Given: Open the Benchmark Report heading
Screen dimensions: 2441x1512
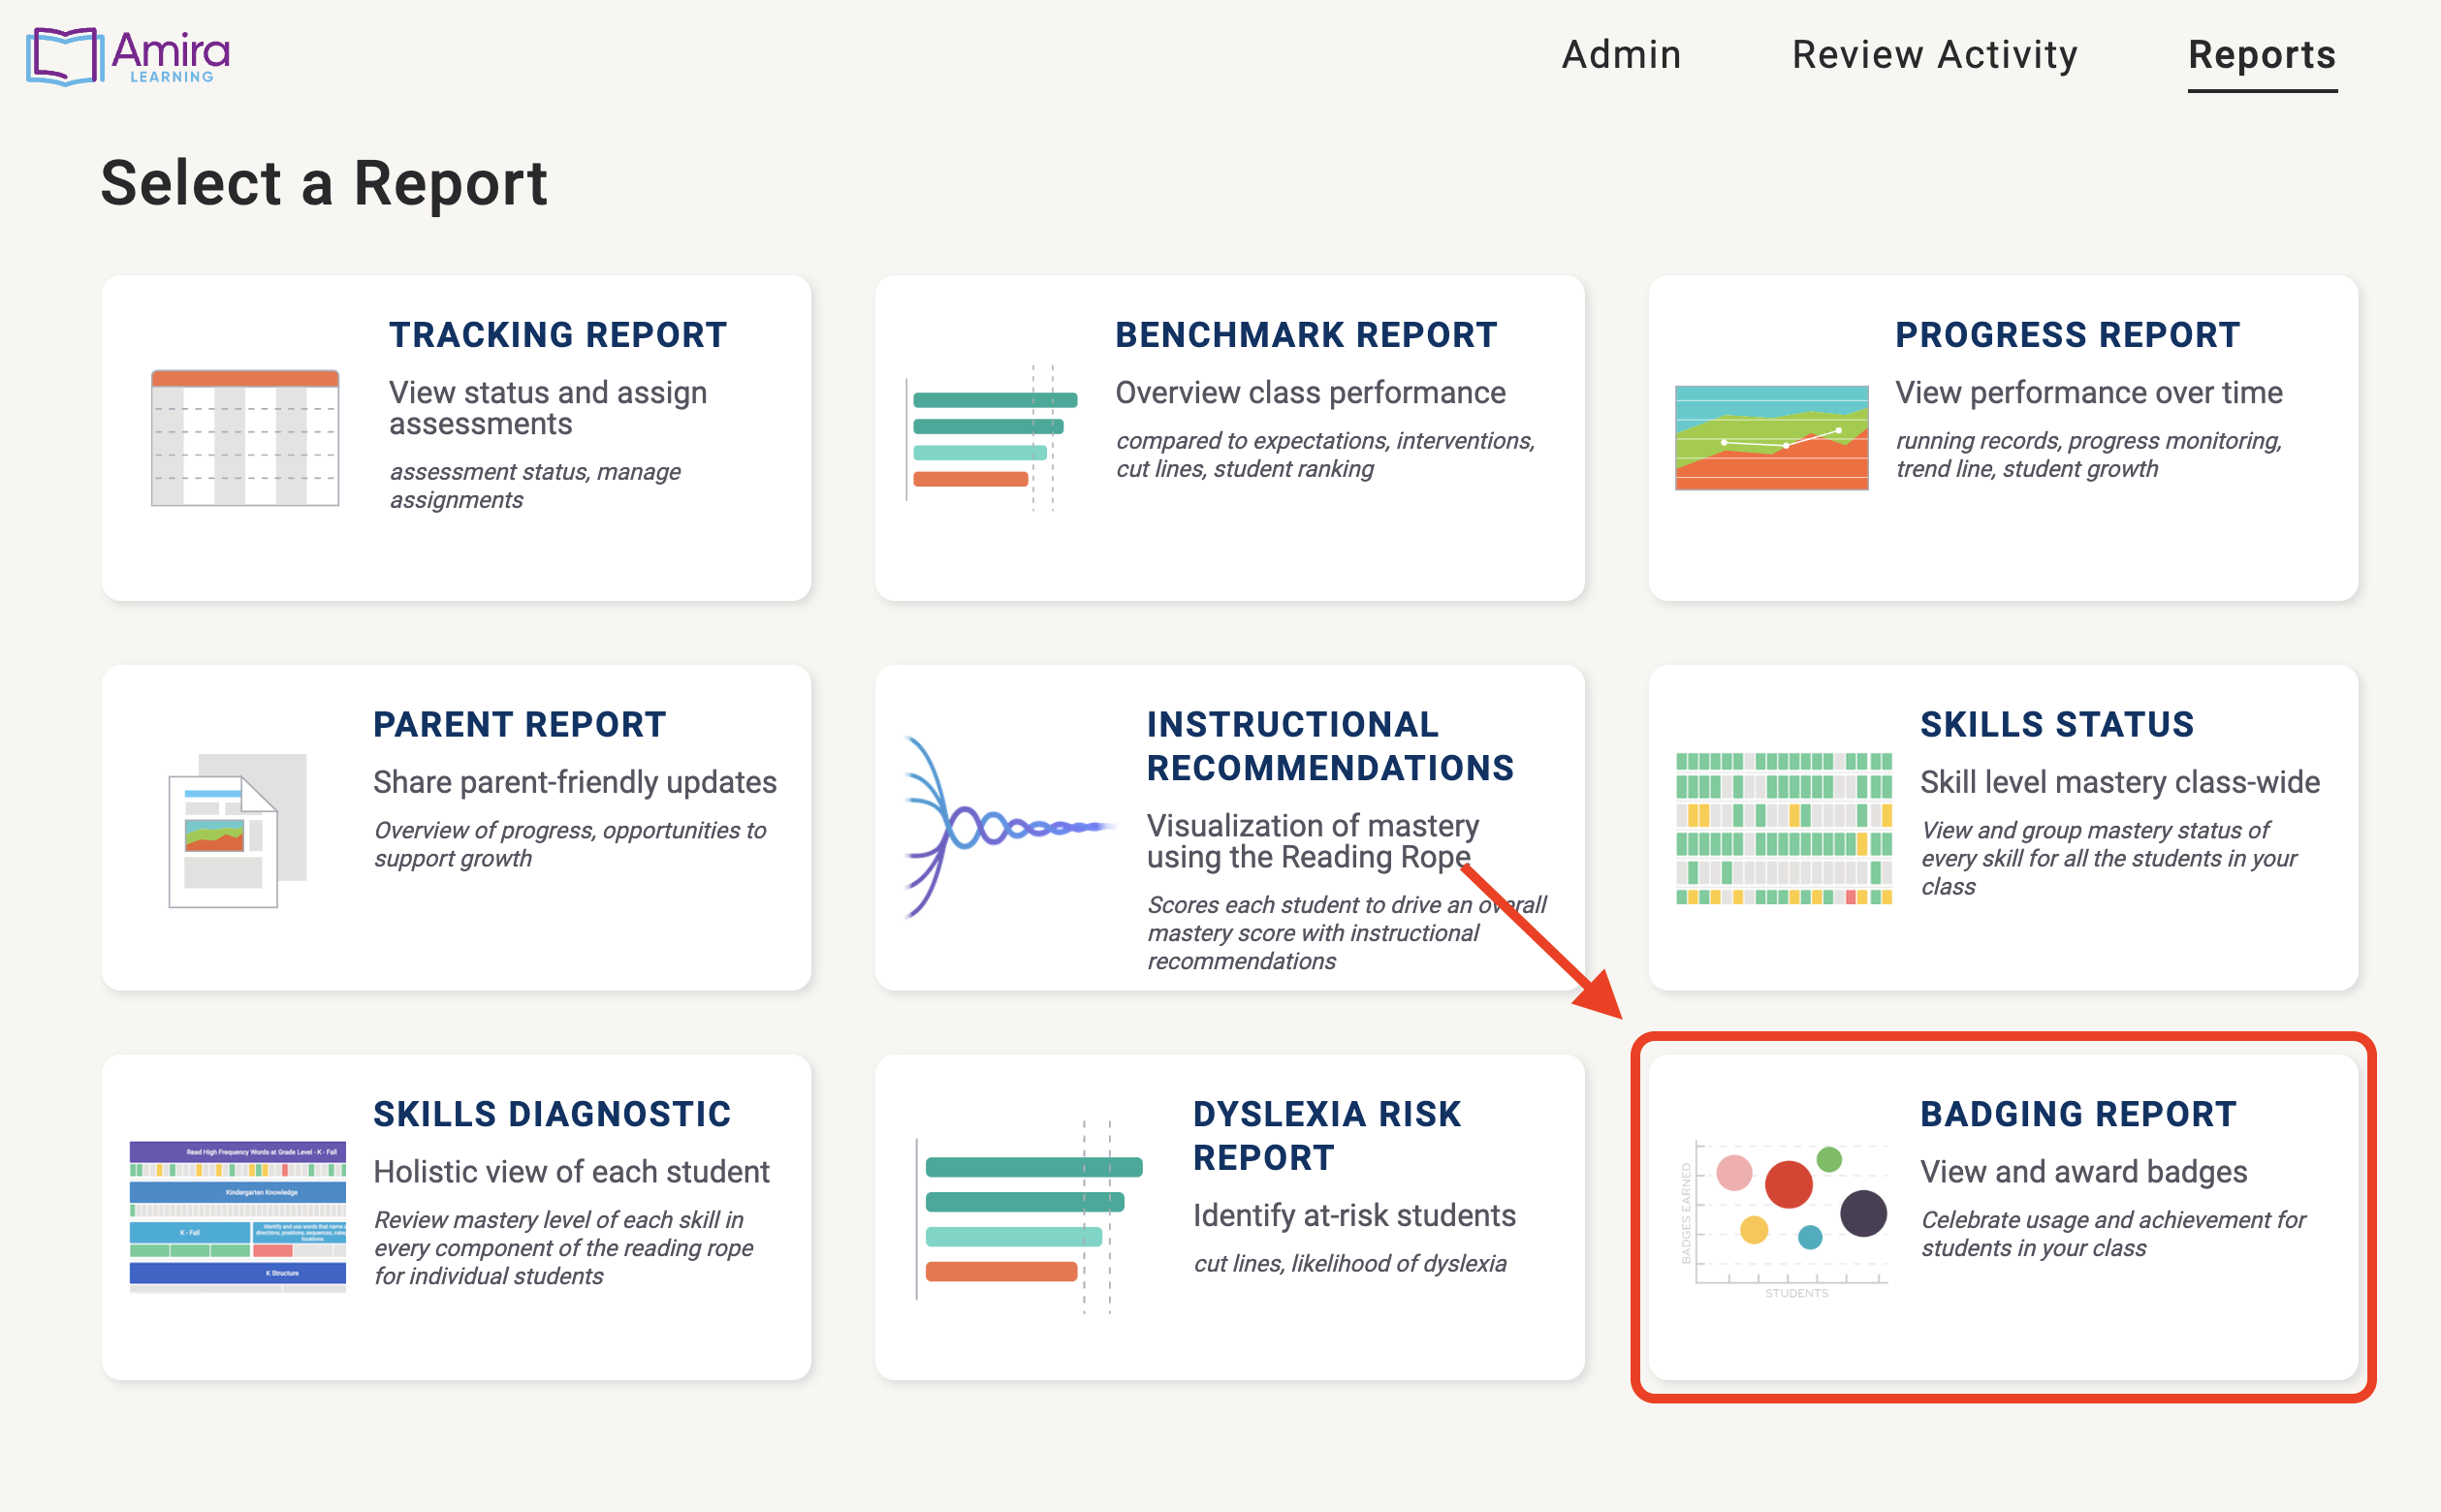Looking at the screenshot, I should point(1306,335).
